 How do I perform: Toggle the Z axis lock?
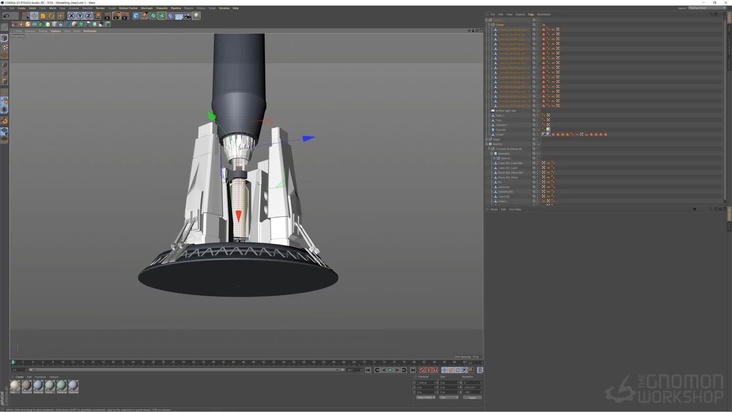[x=89, y=16]
